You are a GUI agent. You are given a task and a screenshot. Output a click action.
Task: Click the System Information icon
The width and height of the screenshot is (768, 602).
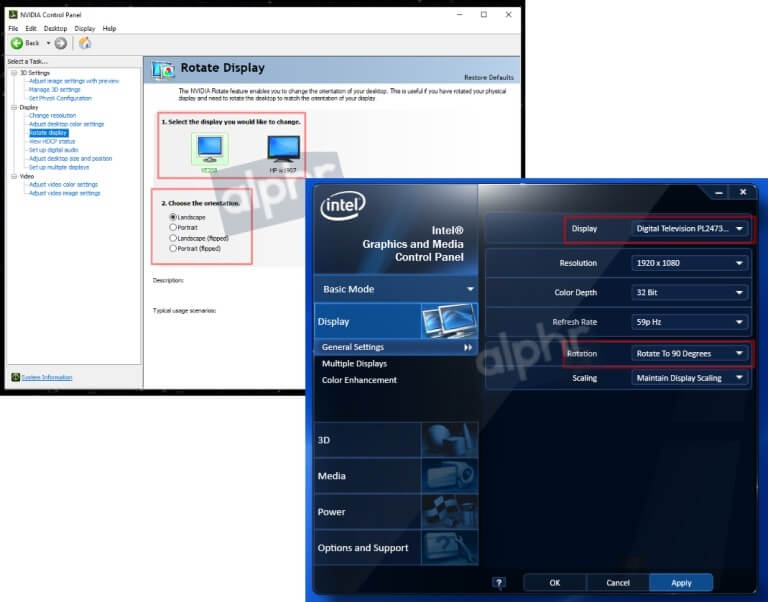[15, 377]
